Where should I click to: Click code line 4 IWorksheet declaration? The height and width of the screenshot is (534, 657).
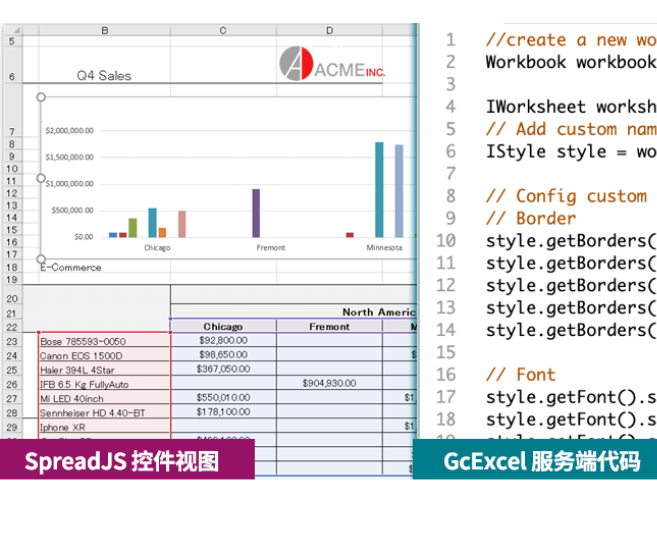pyautogui.click(x=571, y=106)
